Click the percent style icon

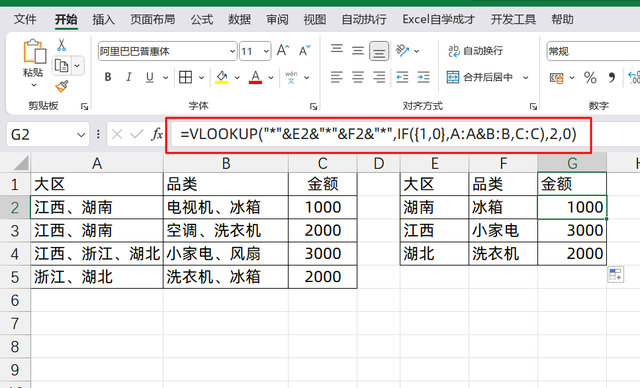click(590, 77)
